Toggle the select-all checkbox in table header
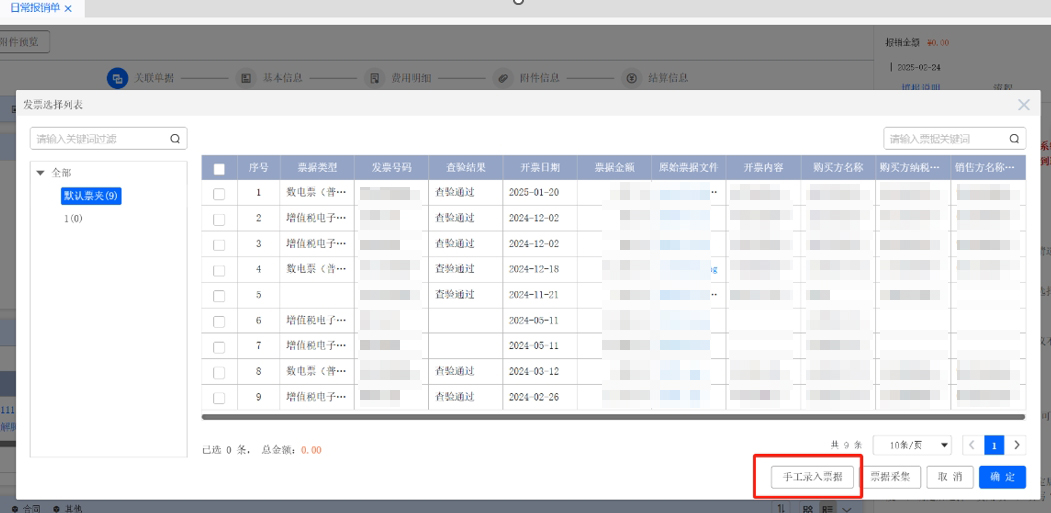Viewport: 1051px width, 513px height. (219, 168)
